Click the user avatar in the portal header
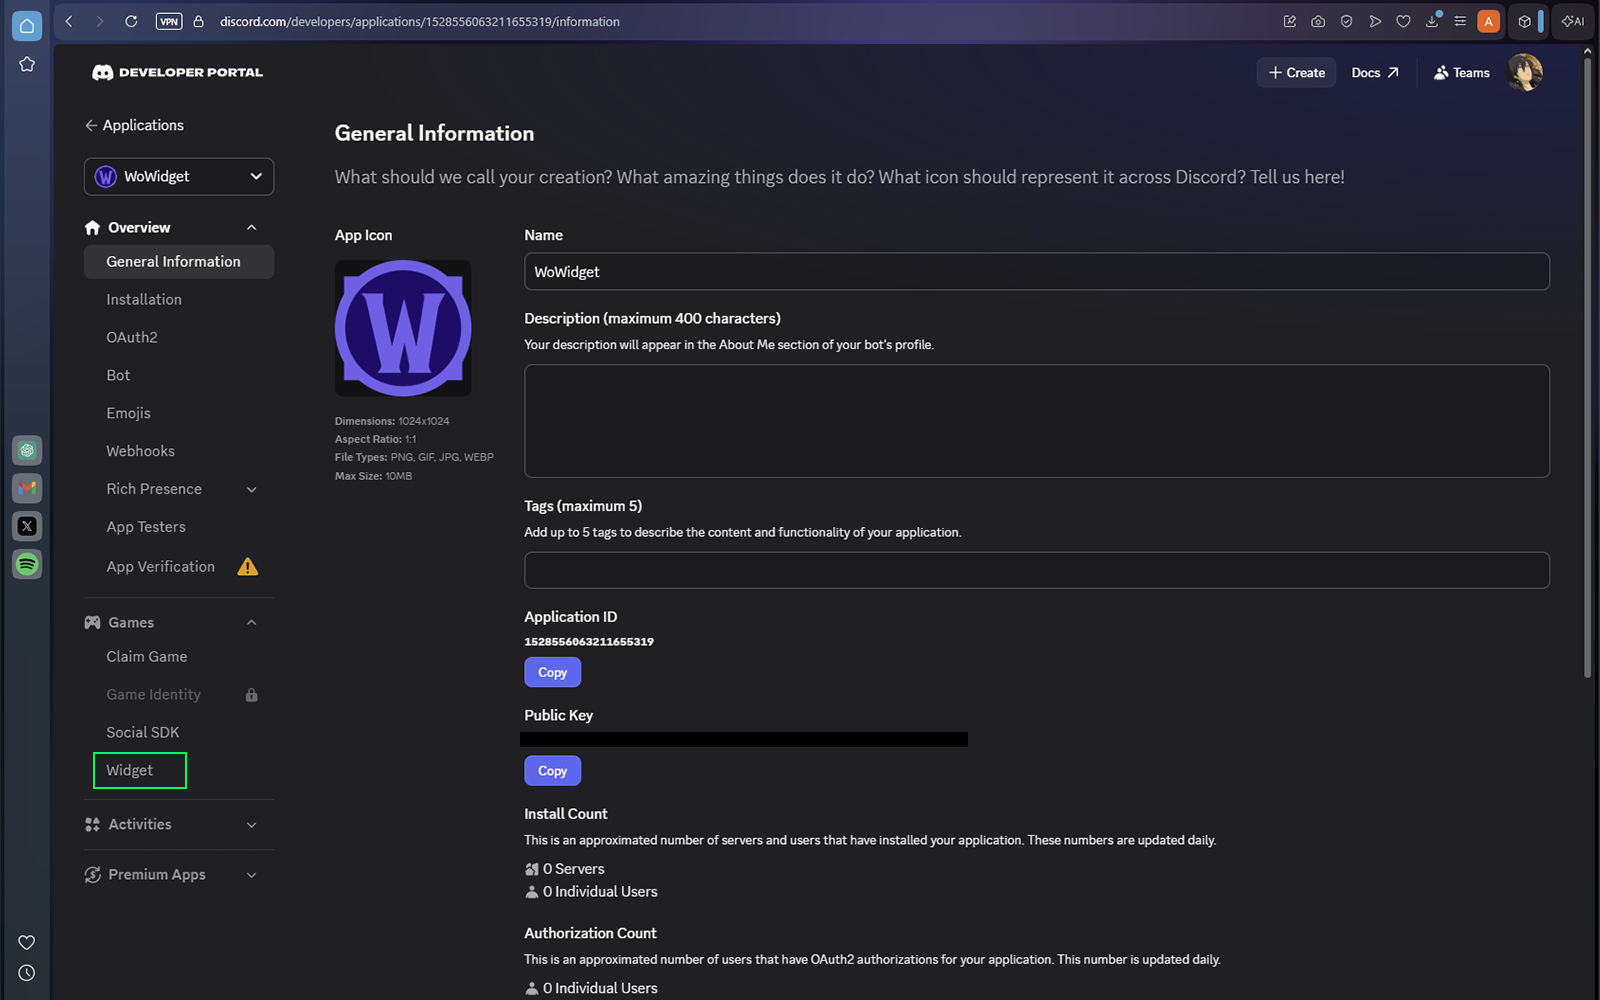This screenshot has width=1600, height=1000. pyautogui.click(x=1525, y=72)
